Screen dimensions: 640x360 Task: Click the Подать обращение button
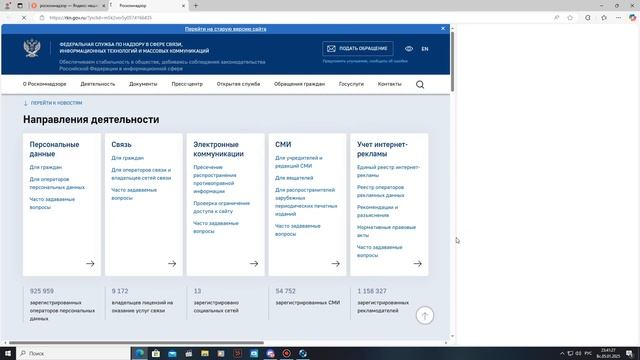tap(358, 49)
